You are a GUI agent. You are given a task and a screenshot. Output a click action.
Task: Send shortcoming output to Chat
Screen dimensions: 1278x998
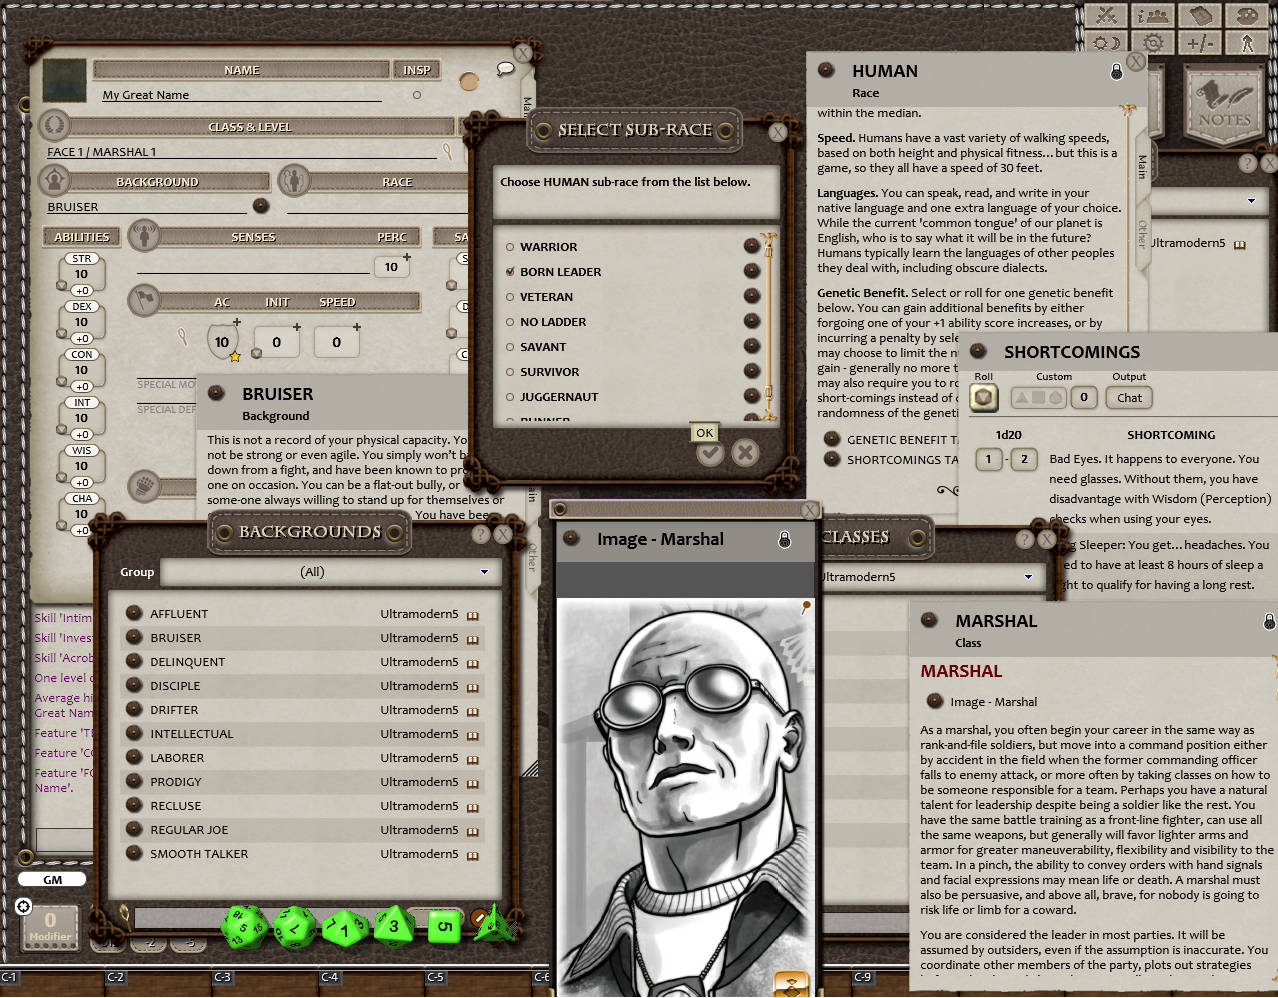1128,397
